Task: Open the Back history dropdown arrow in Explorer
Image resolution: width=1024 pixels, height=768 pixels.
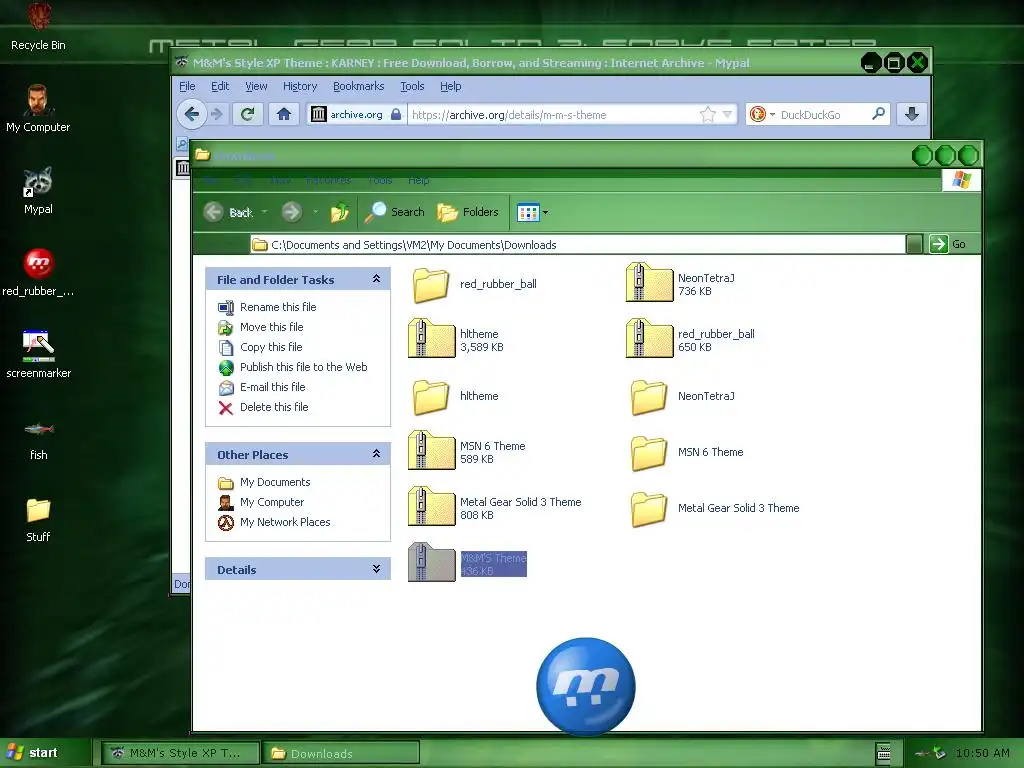Action: (x=264, y=212)
